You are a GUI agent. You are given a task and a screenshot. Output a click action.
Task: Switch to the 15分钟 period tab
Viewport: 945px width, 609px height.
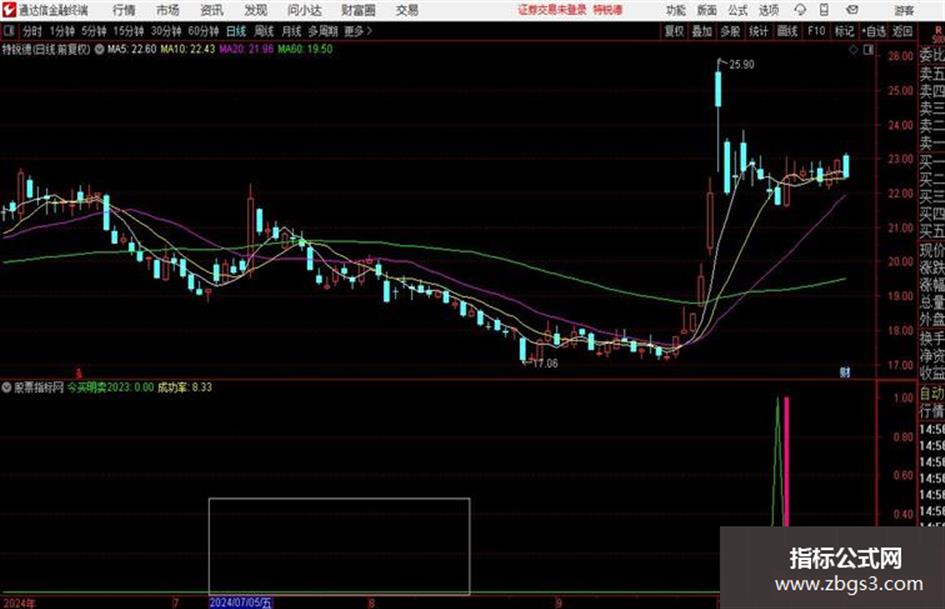129,31
